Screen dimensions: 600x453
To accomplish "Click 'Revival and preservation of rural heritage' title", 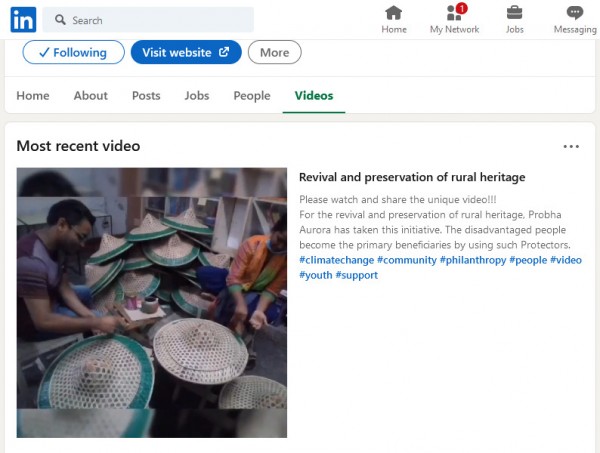I will point(412,177).
